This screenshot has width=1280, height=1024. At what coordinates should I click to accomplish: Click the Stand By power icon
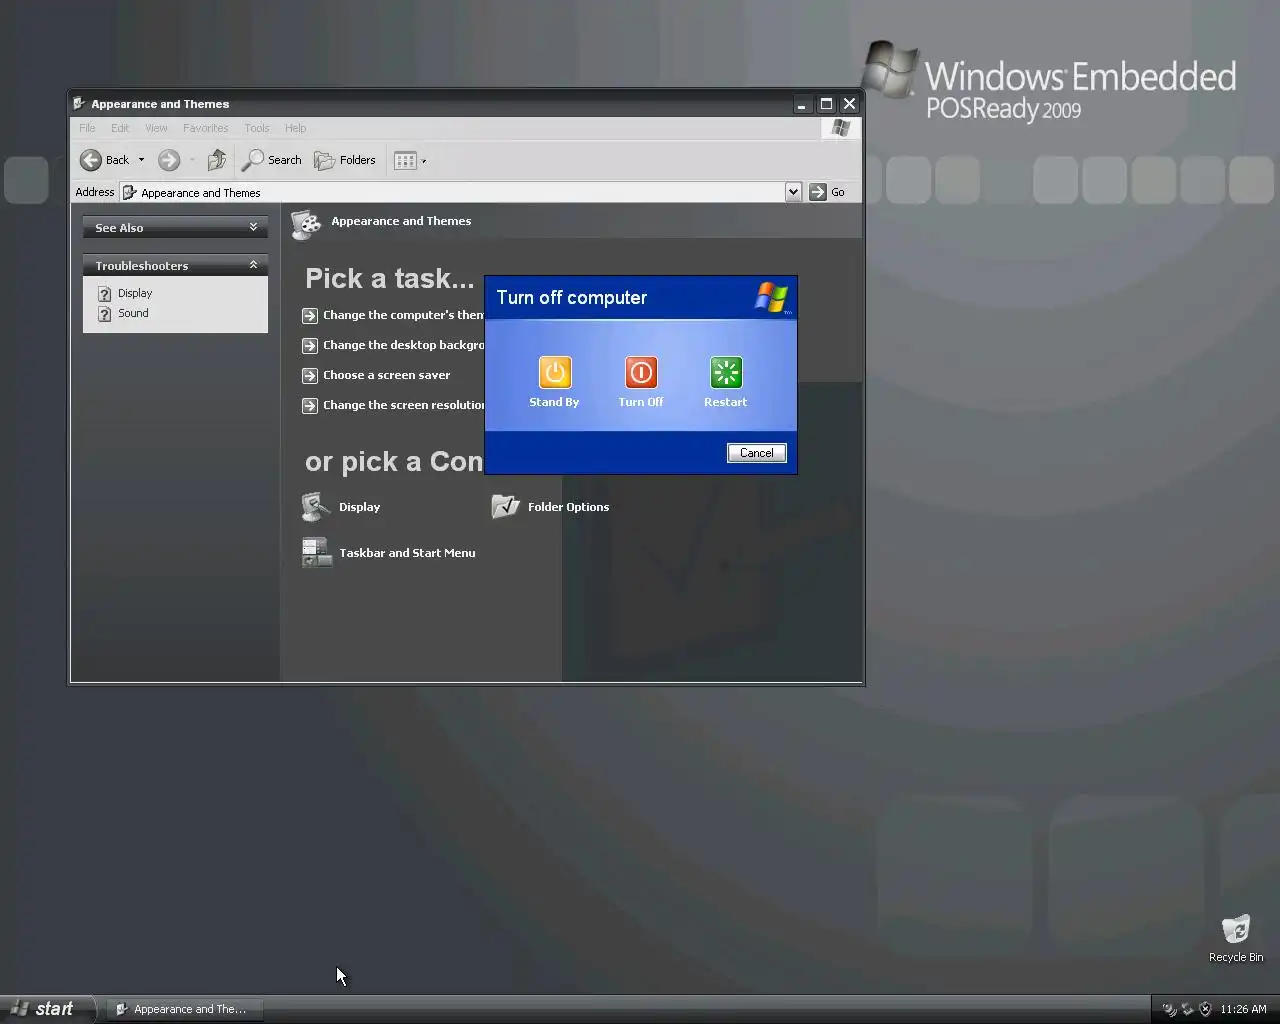pyautogui.click(x=554, y=373)
